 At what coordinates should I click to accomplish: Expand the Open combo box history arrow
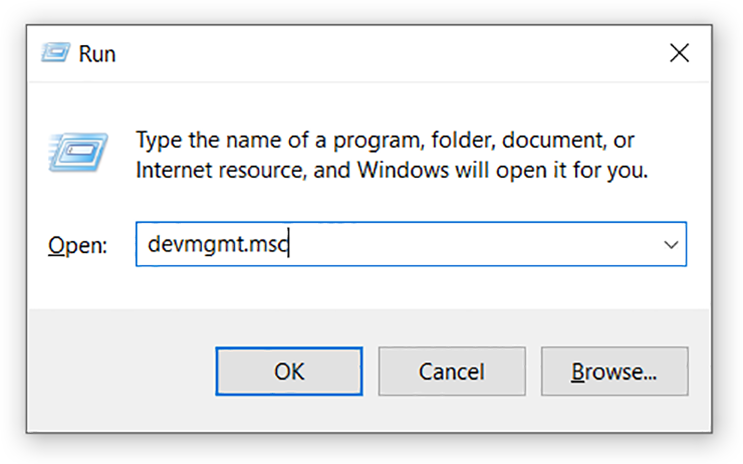pos(671,245)
